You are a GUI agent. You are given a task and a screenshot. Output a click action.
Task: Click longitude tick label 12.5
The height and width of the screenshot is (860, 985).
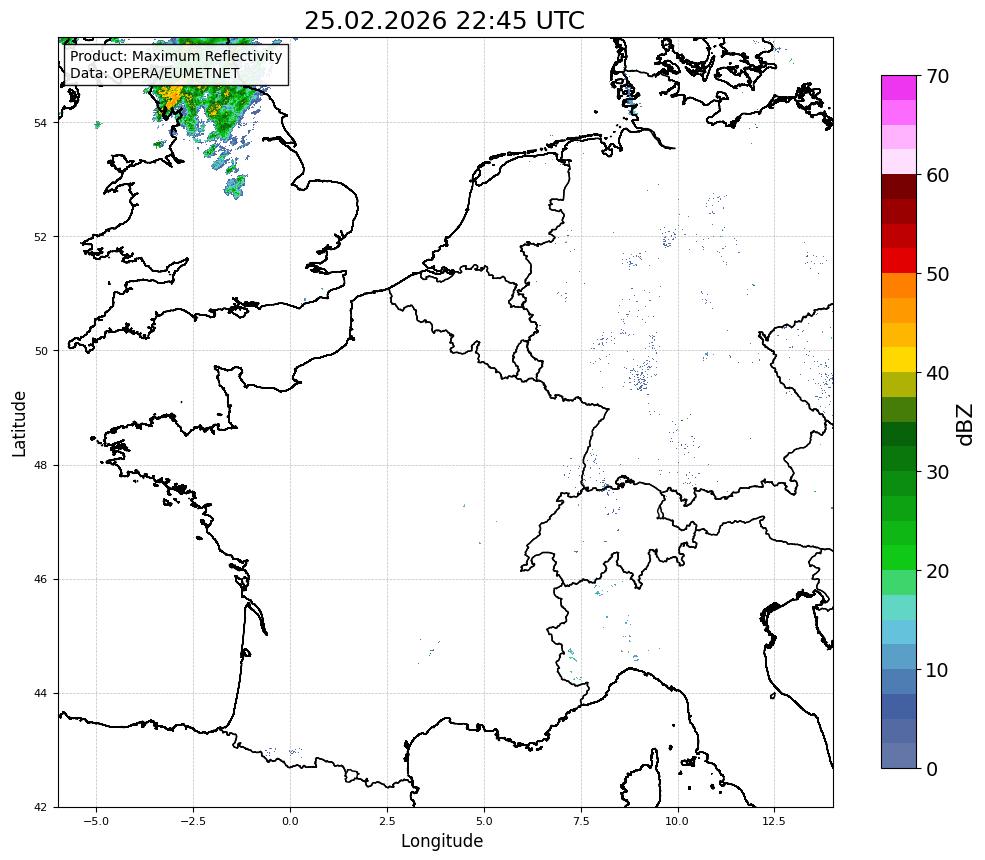[774, 821]
